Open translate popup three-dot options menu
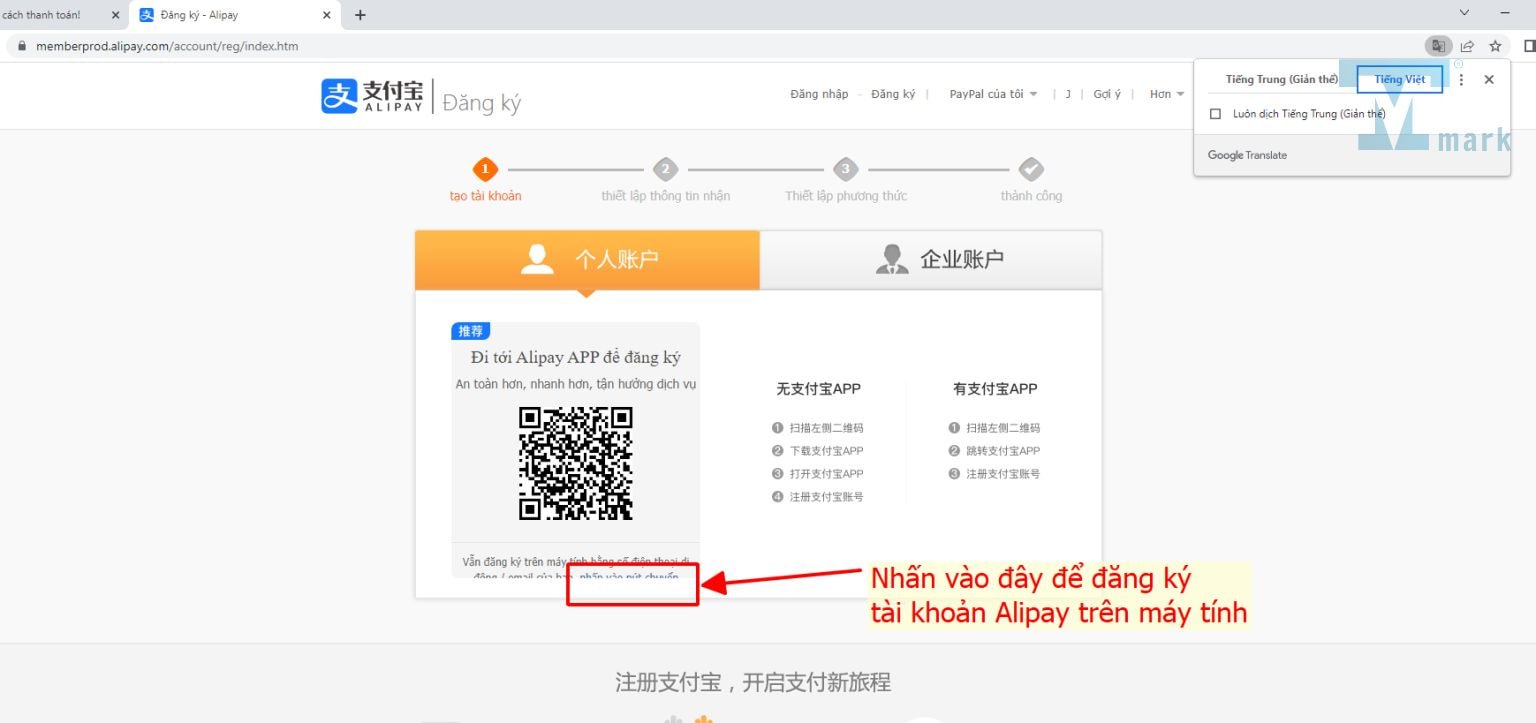Image resolution: width=1536 pixels, height=723 pixels. pos(1461,80)
